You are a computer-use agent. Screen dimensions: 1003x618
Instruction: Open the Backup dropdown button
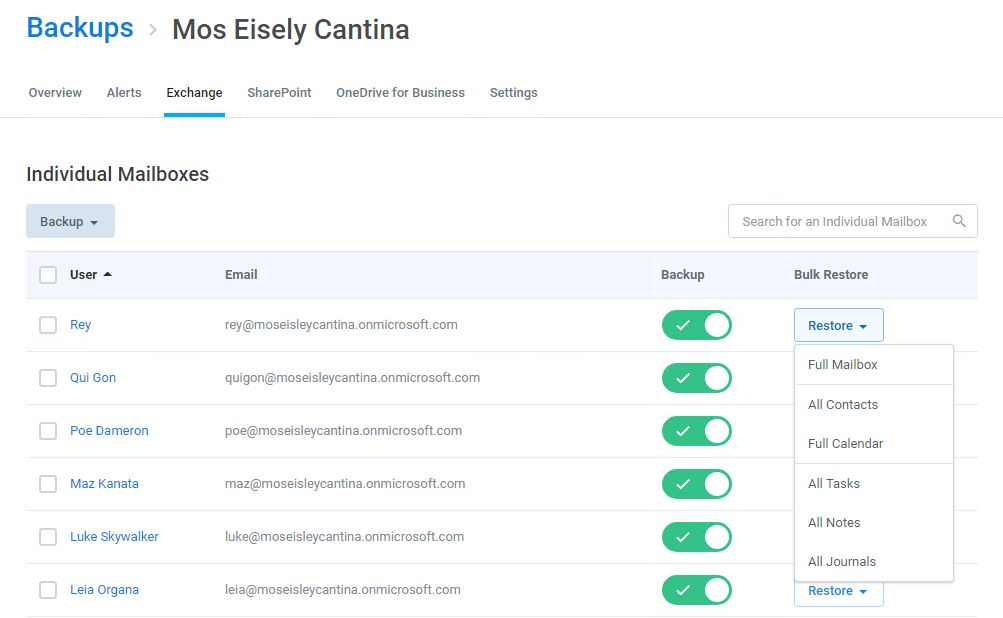tap(70, 221)
